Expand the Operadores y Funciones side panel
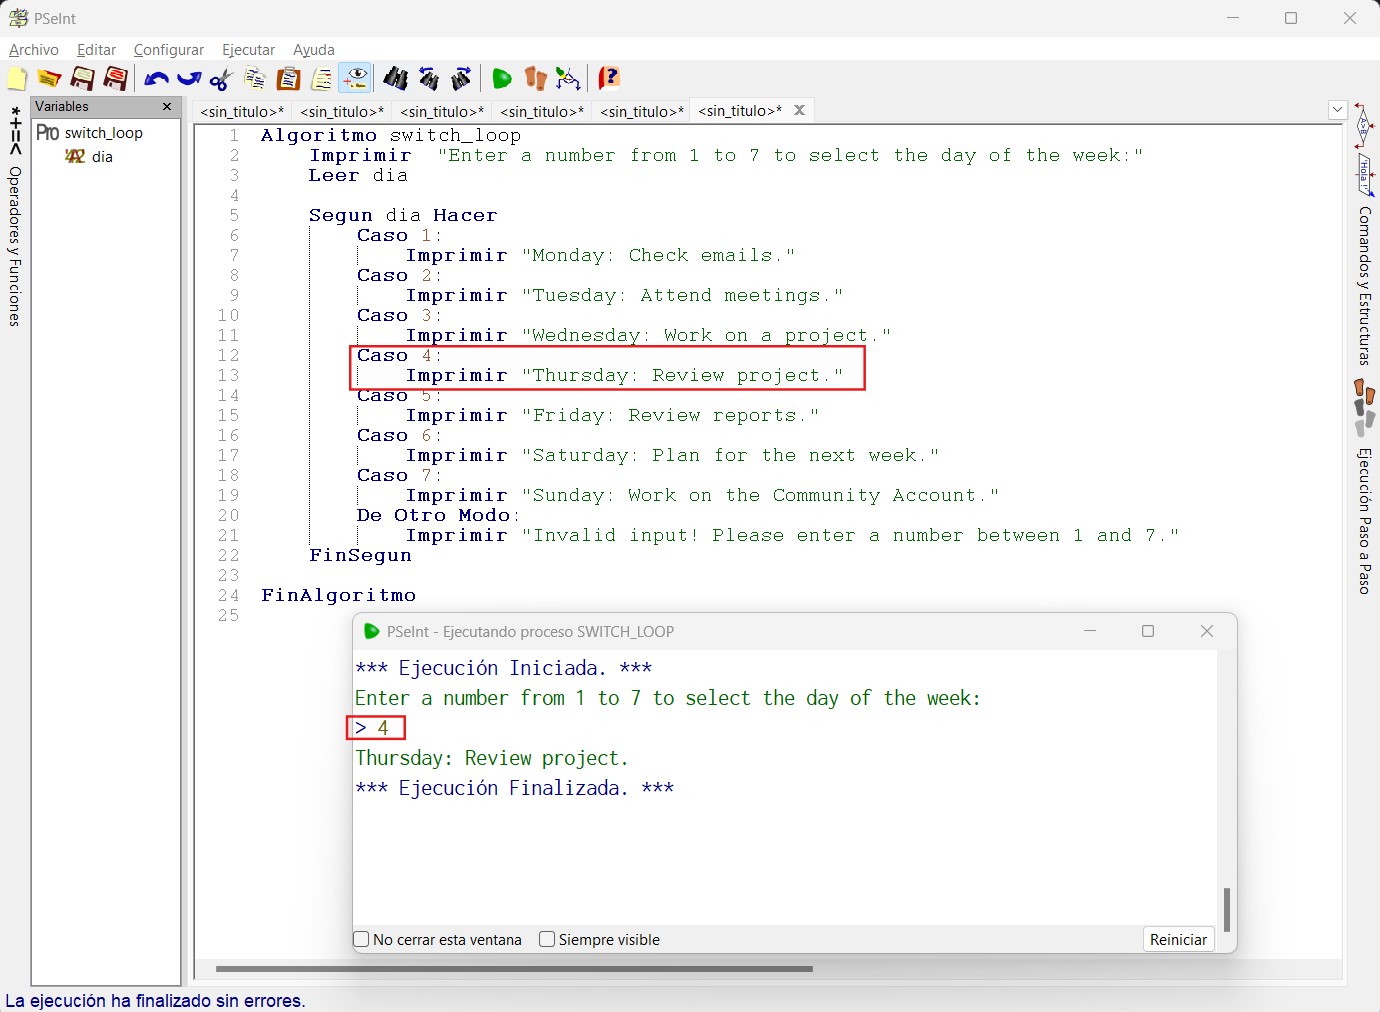 click(15, 216)
